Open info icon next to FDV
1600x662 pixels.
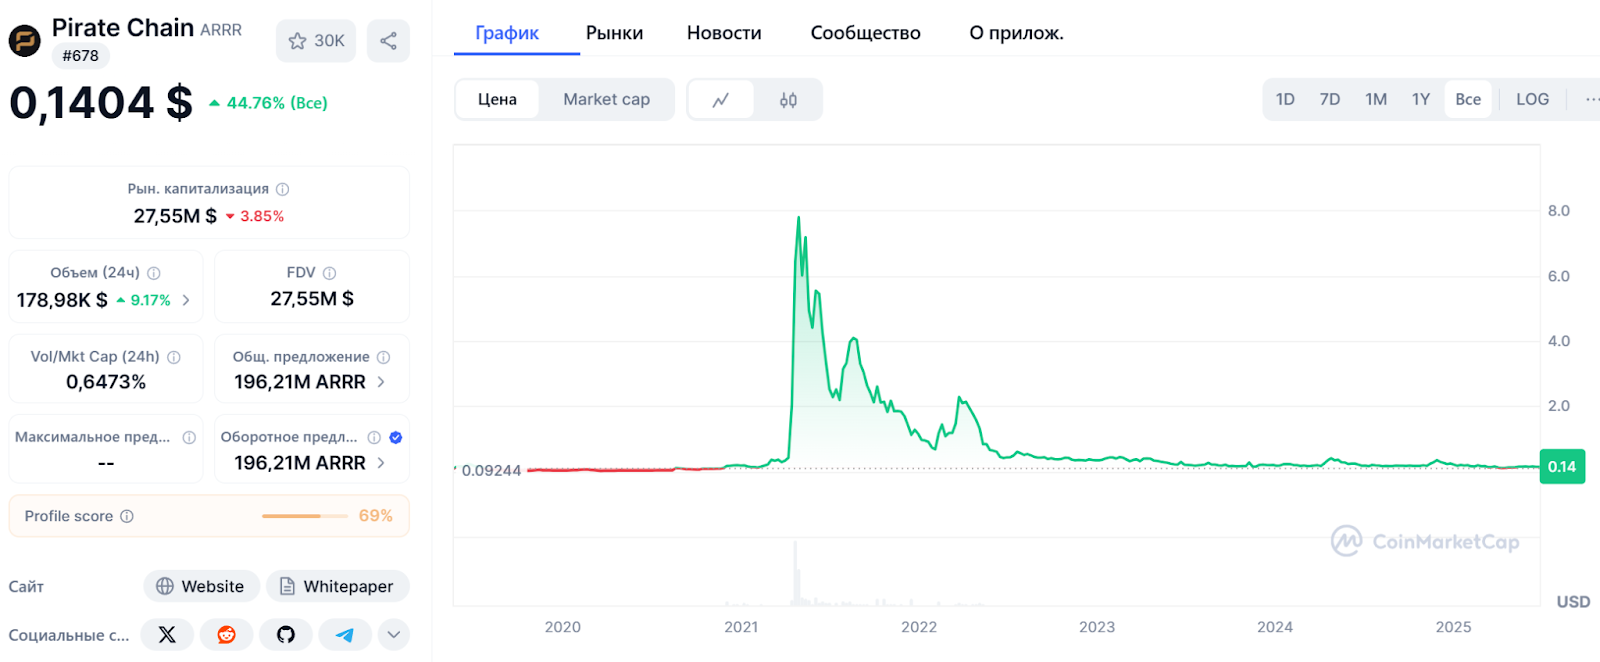coord(330,273)
